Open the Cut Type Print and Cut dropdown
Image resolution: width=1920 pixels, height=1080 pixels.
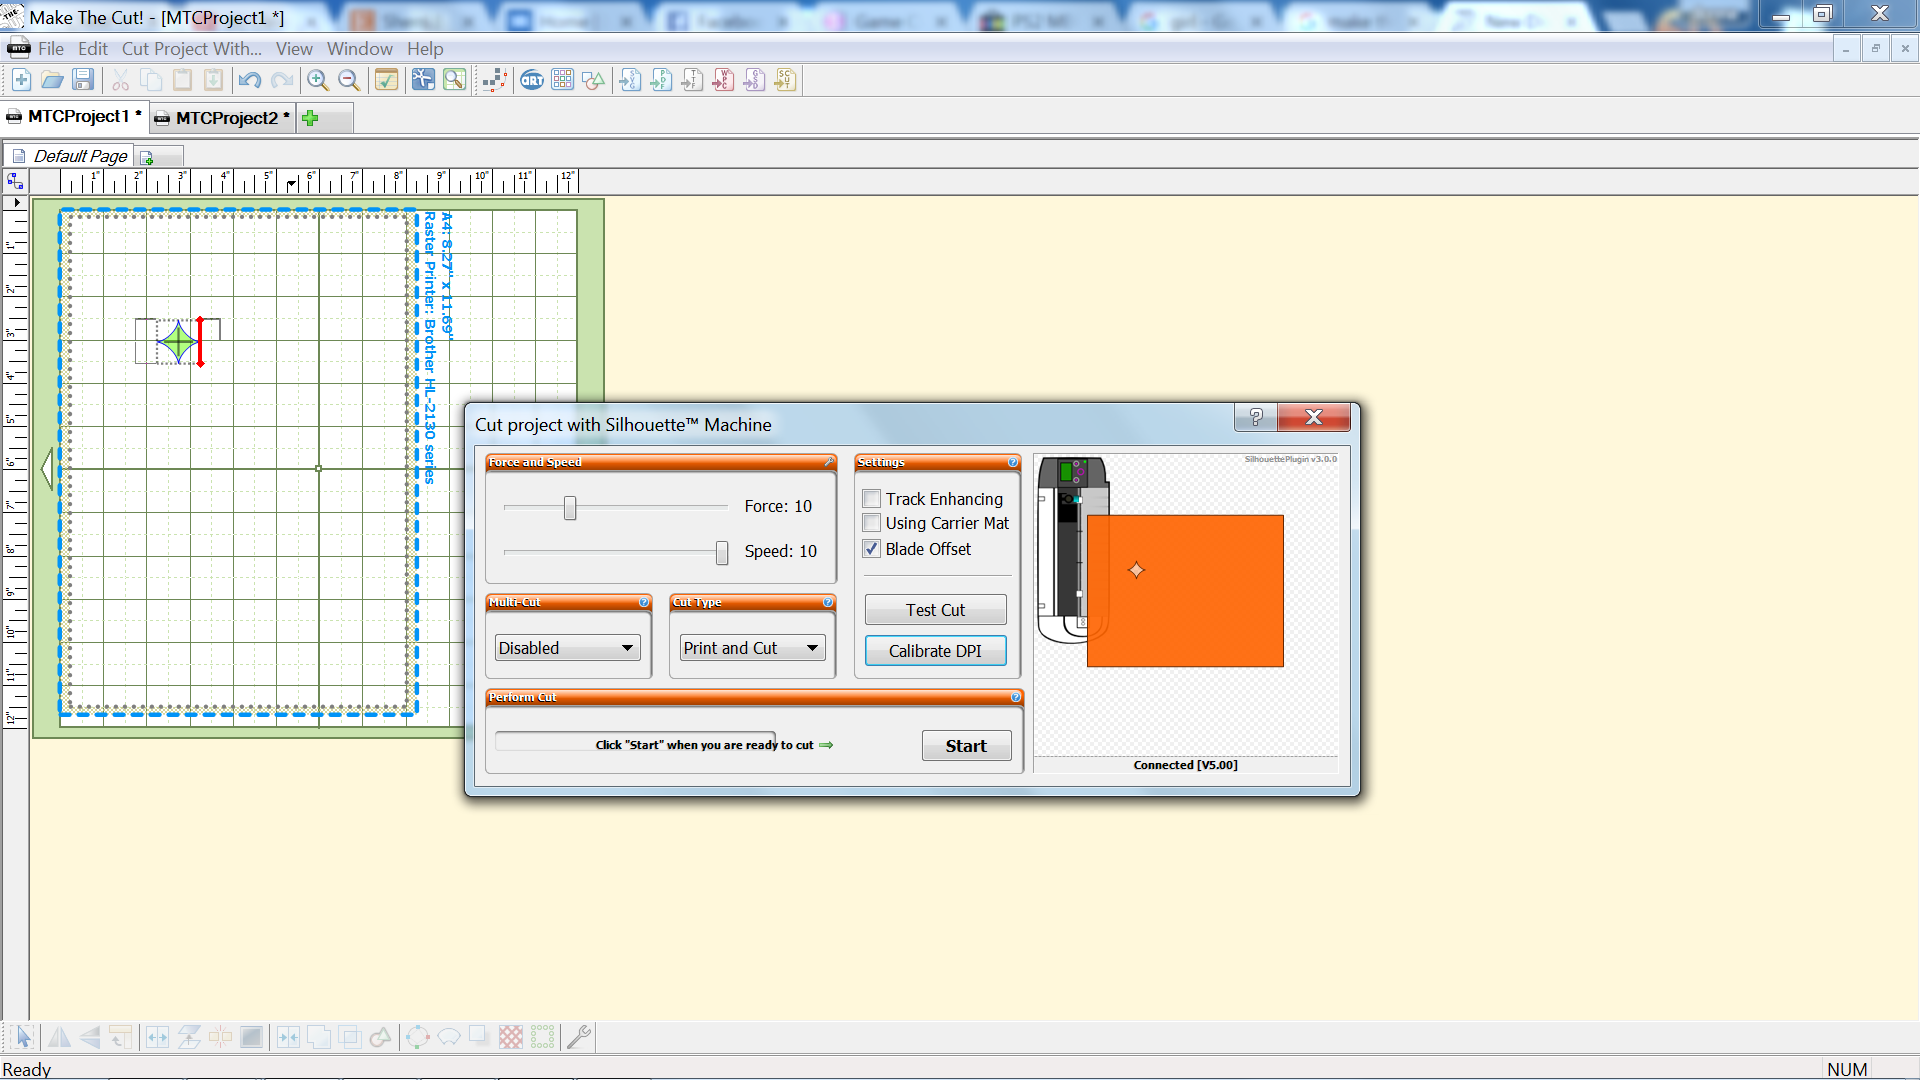tap(752, 648)
